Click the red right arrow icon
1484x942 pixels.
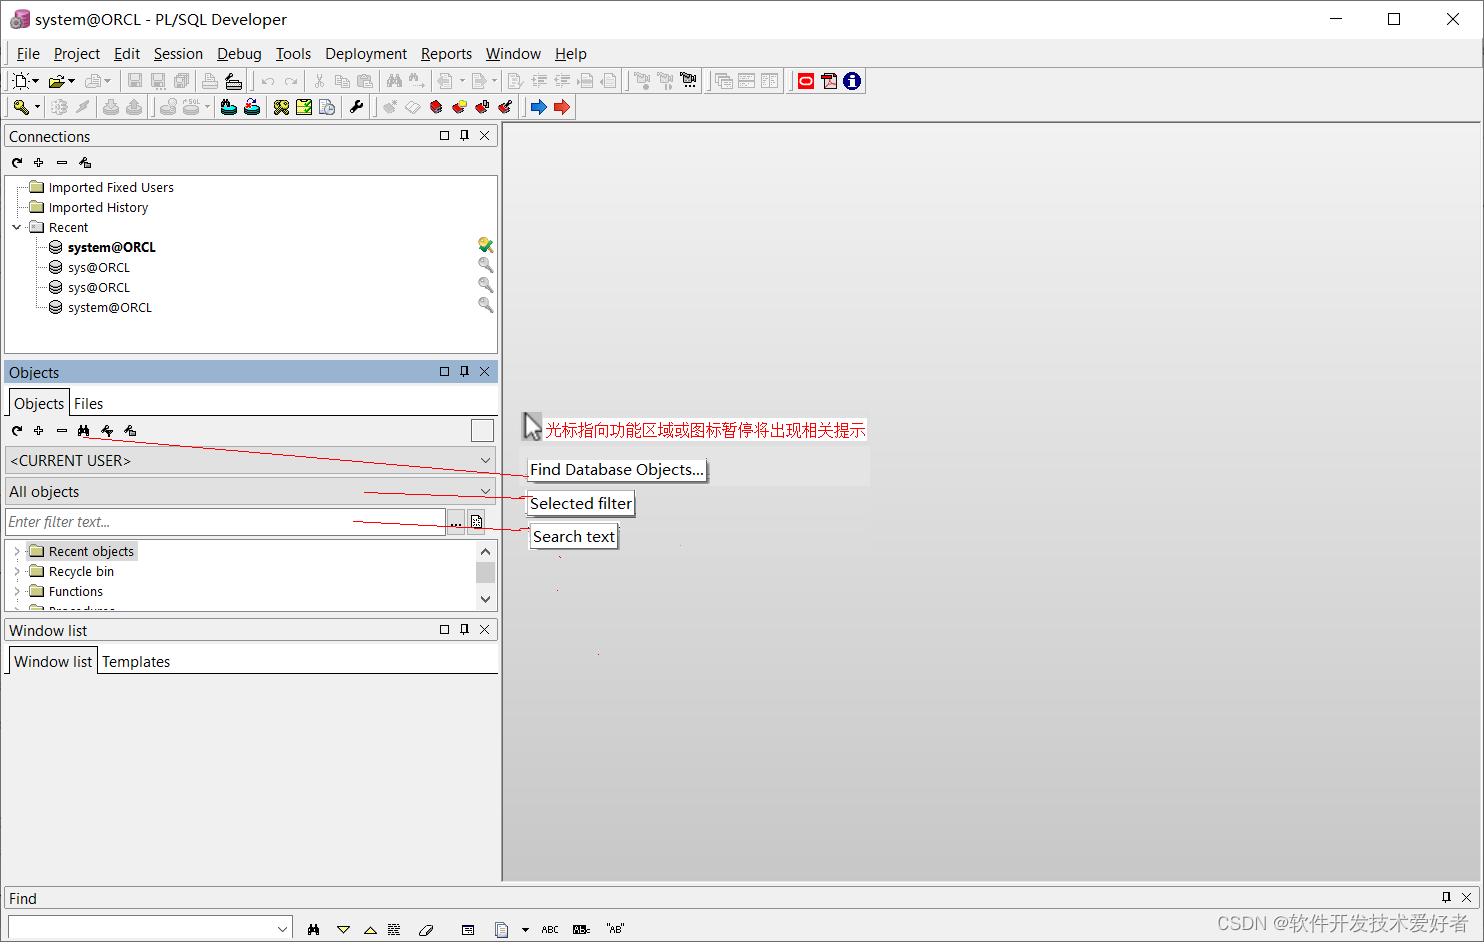562,107
